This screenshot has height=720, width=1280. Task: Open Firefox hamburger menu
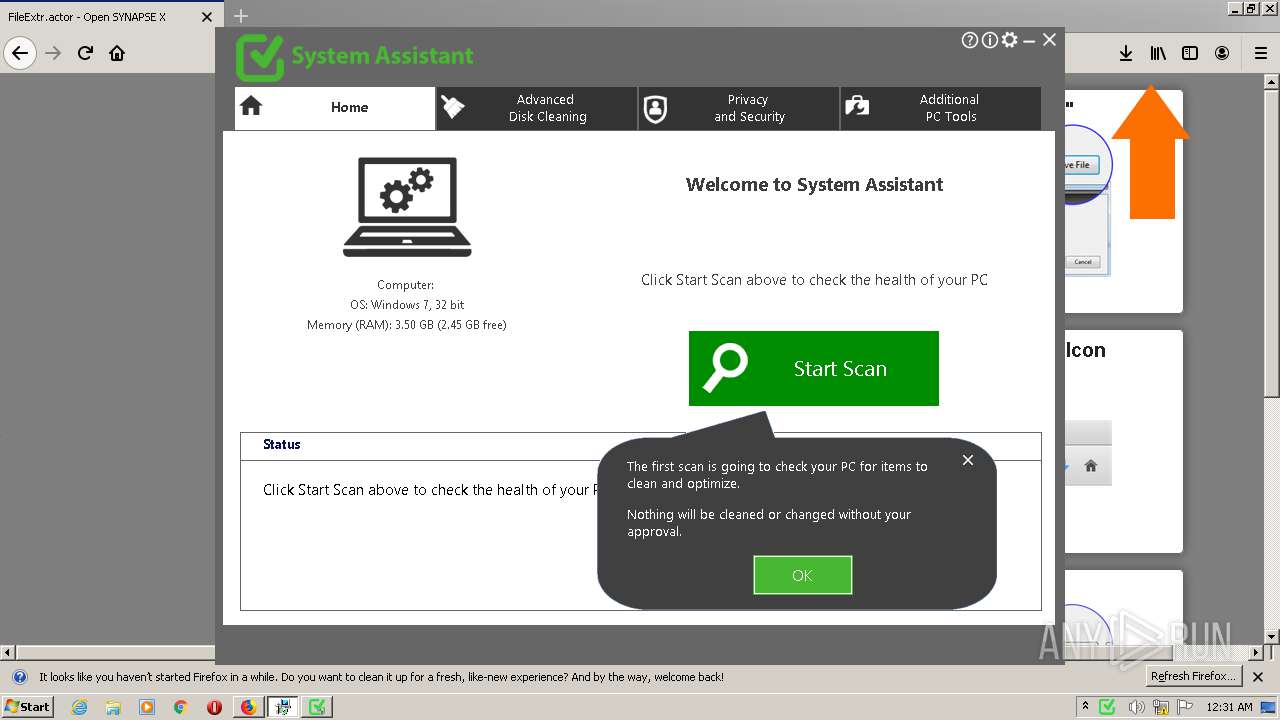pos(1260,53)
